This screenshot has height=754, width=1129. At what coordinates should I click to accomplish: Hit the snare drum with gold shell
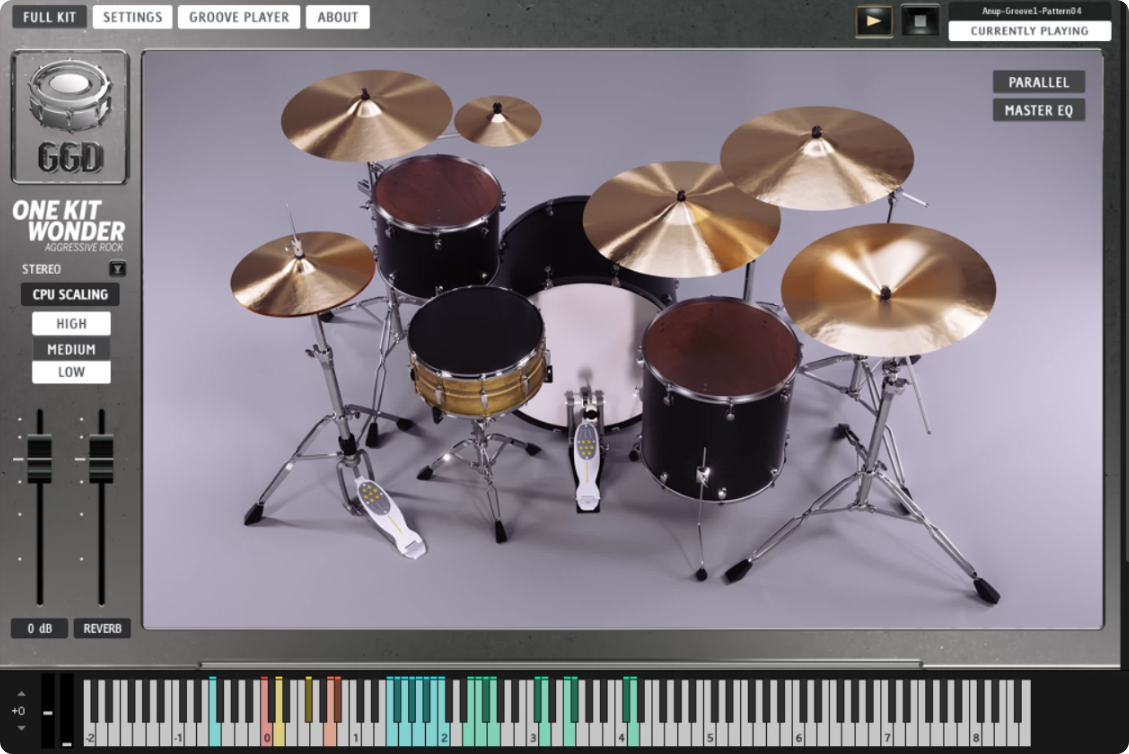pyautogui.click(x=477, y=353)
